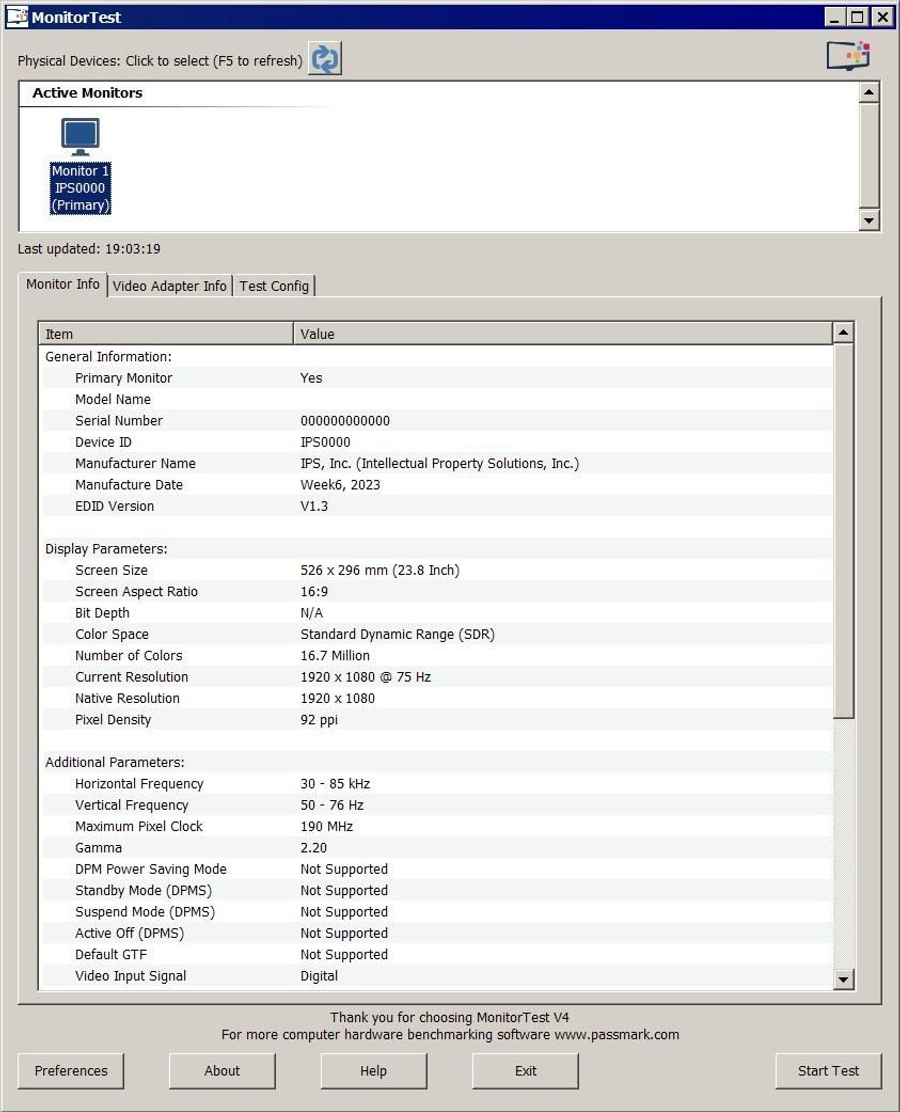Click Active Monitors list scroll up arrow
Screen dimensions: 900x1112
click(x=869, y=92)
